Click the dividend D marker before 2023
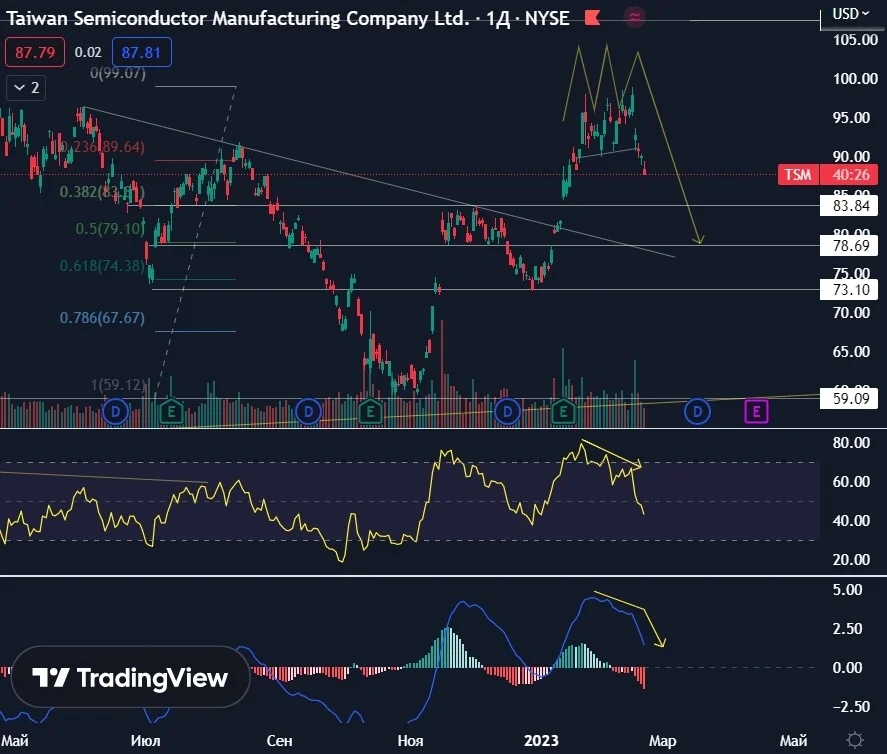 (x=507, y=412)
